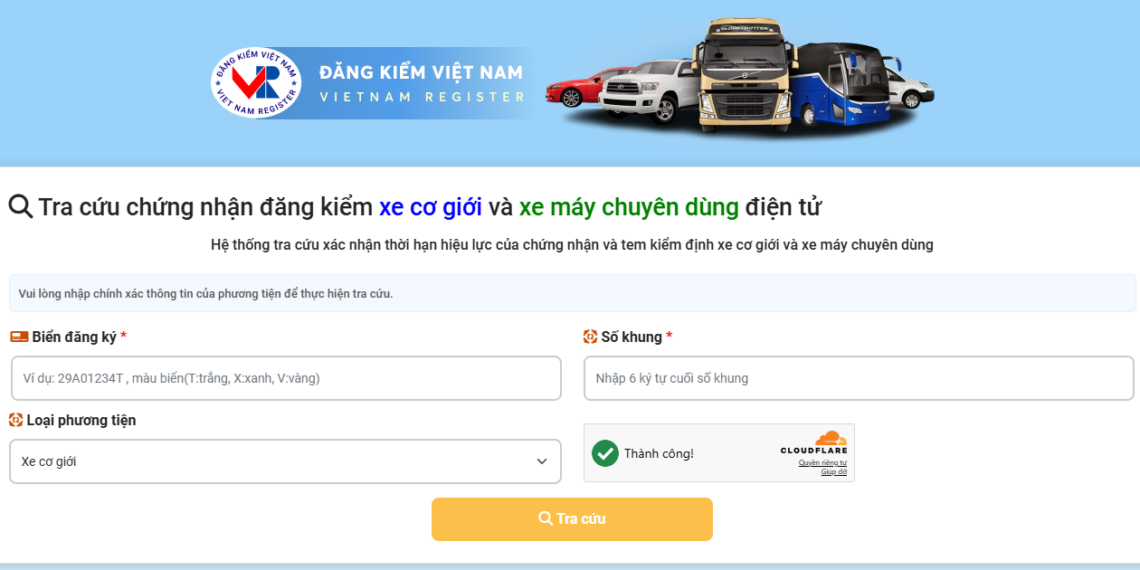
Task: Click the search icon inside Tra cứu button
Action: click(x=545, y=518)
